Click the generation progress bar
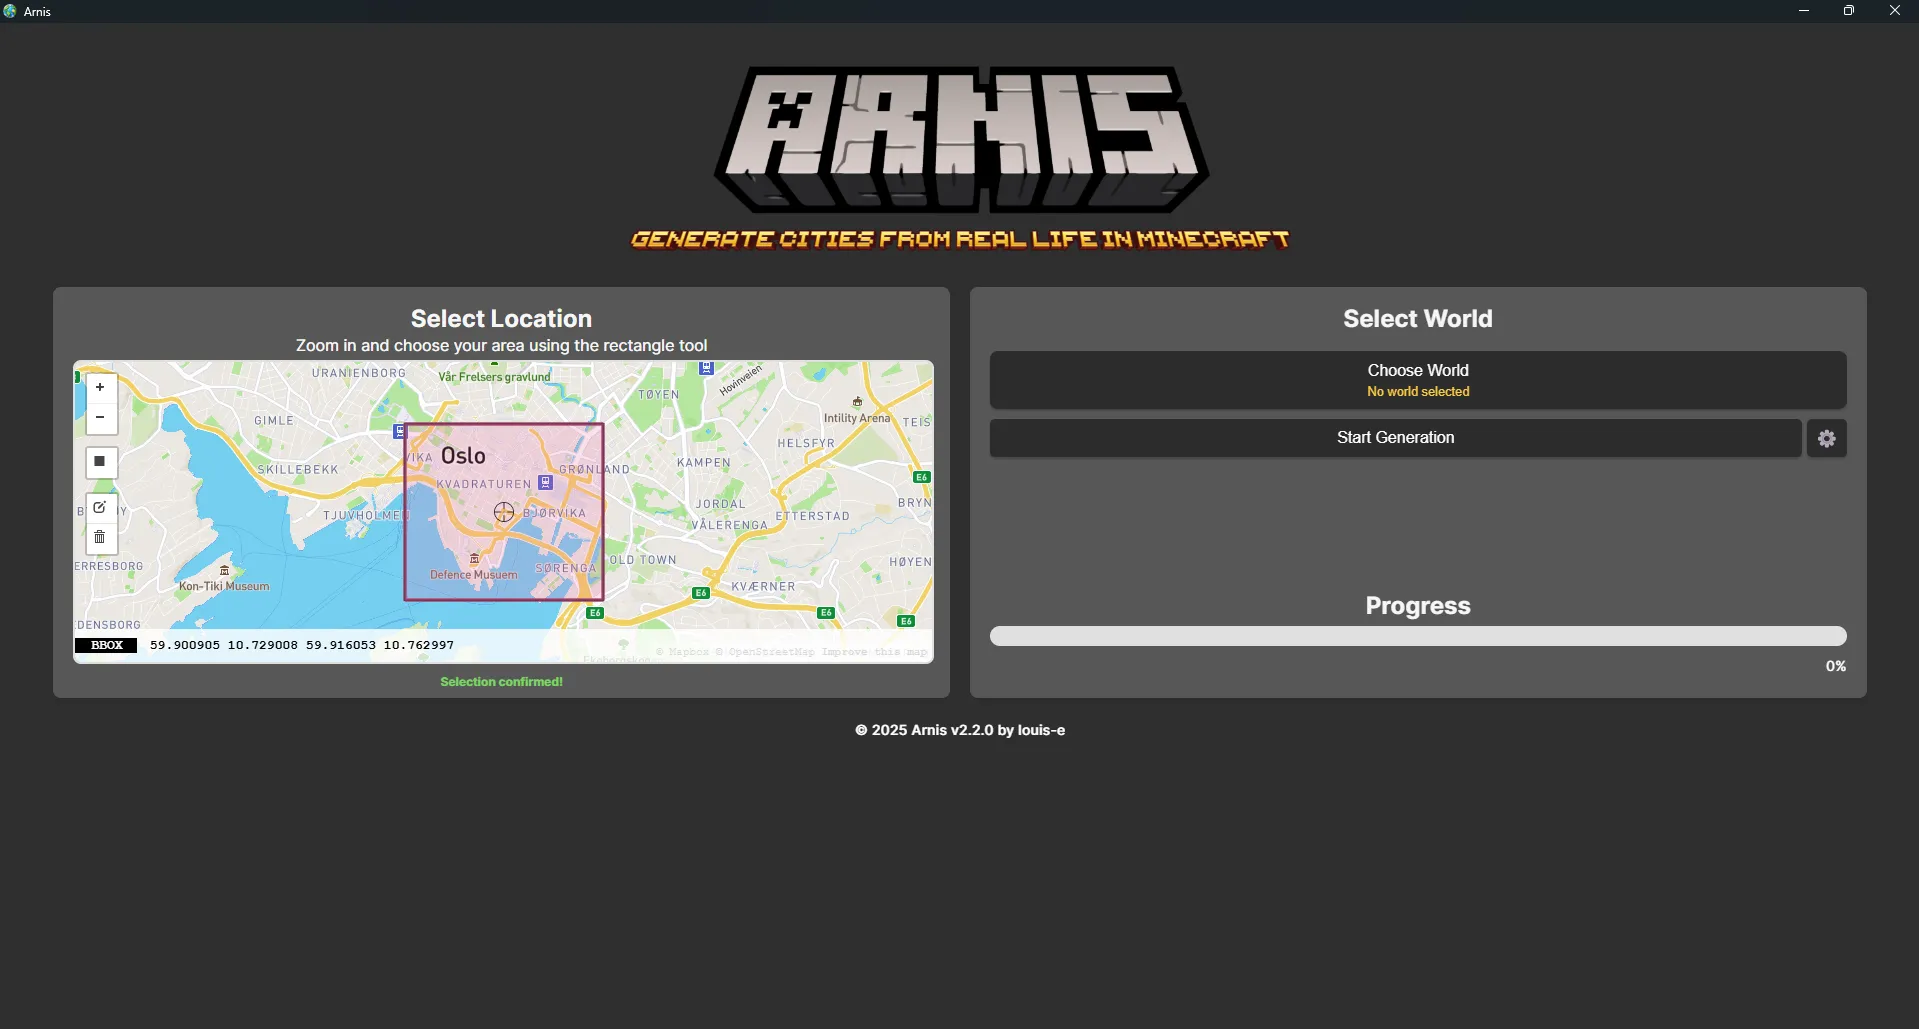 click(1417, 636)
